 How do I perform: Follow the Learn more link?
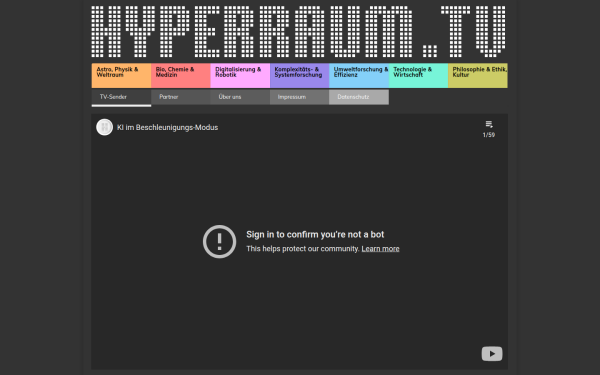380,249
